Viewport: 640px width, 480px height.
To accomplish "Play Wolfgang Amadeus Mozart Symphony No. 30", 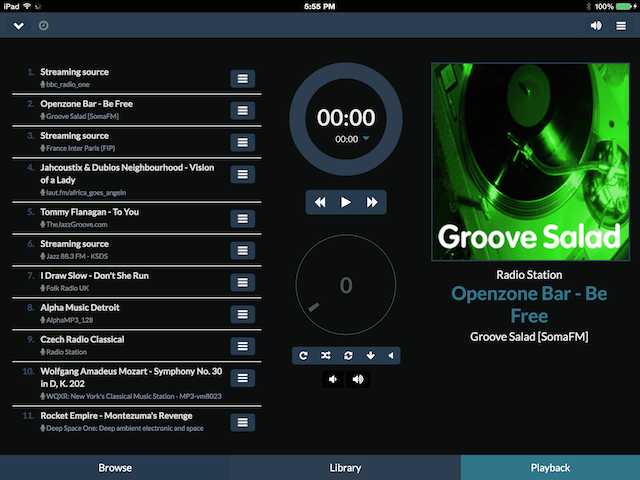I will (x=137, y=383).
